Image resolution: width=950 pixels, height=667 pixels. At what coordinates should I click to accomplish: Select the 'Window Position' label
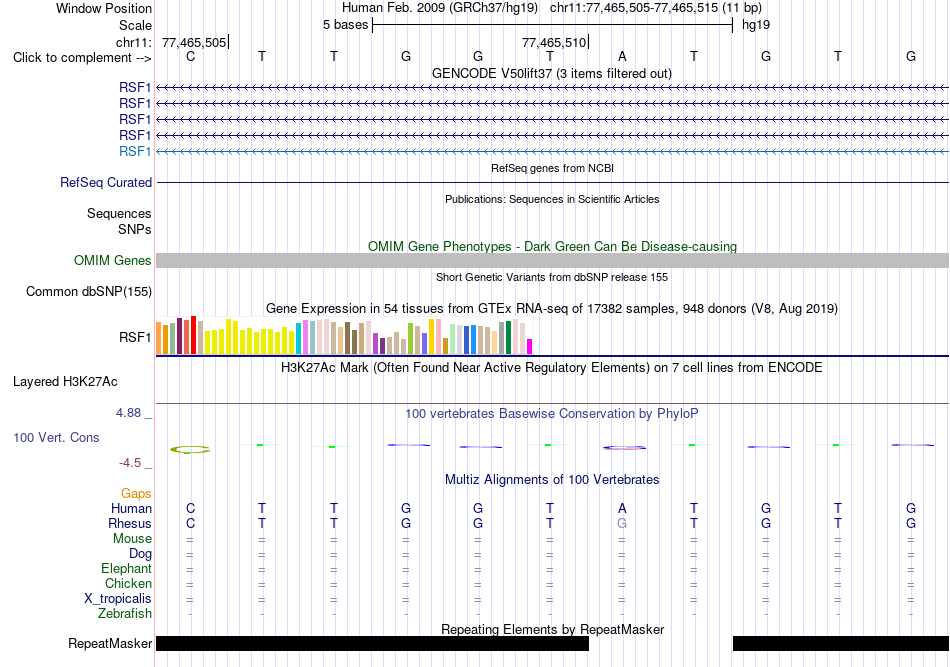pyautogui.click(x=104, y=8)
